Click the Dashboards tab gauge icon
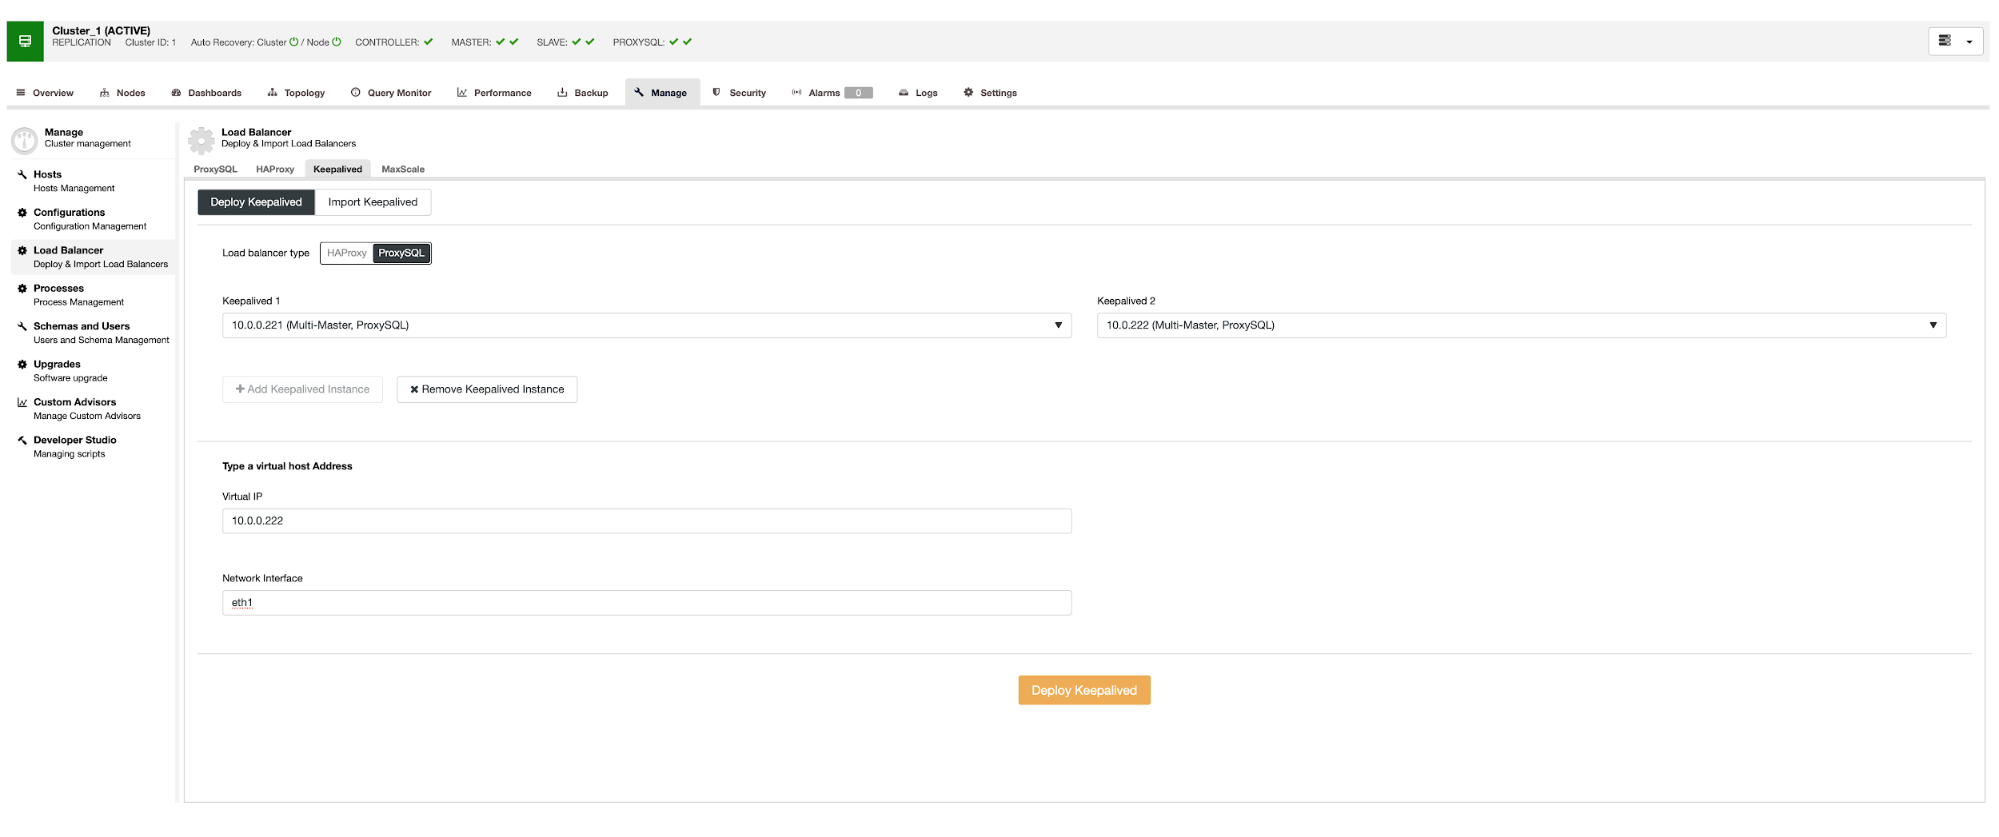The image size is (1999, 837). 176,93
